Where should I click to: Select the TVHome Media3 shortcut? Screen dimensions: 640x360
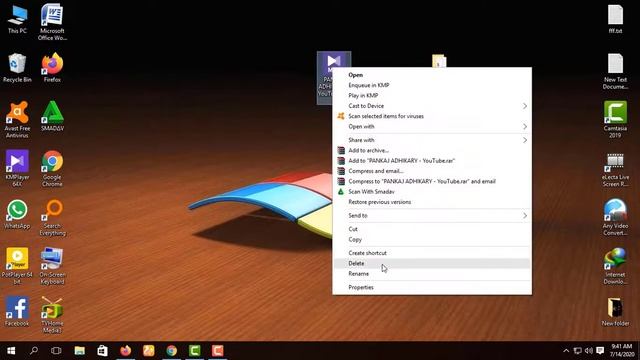[x=52, y=315]
